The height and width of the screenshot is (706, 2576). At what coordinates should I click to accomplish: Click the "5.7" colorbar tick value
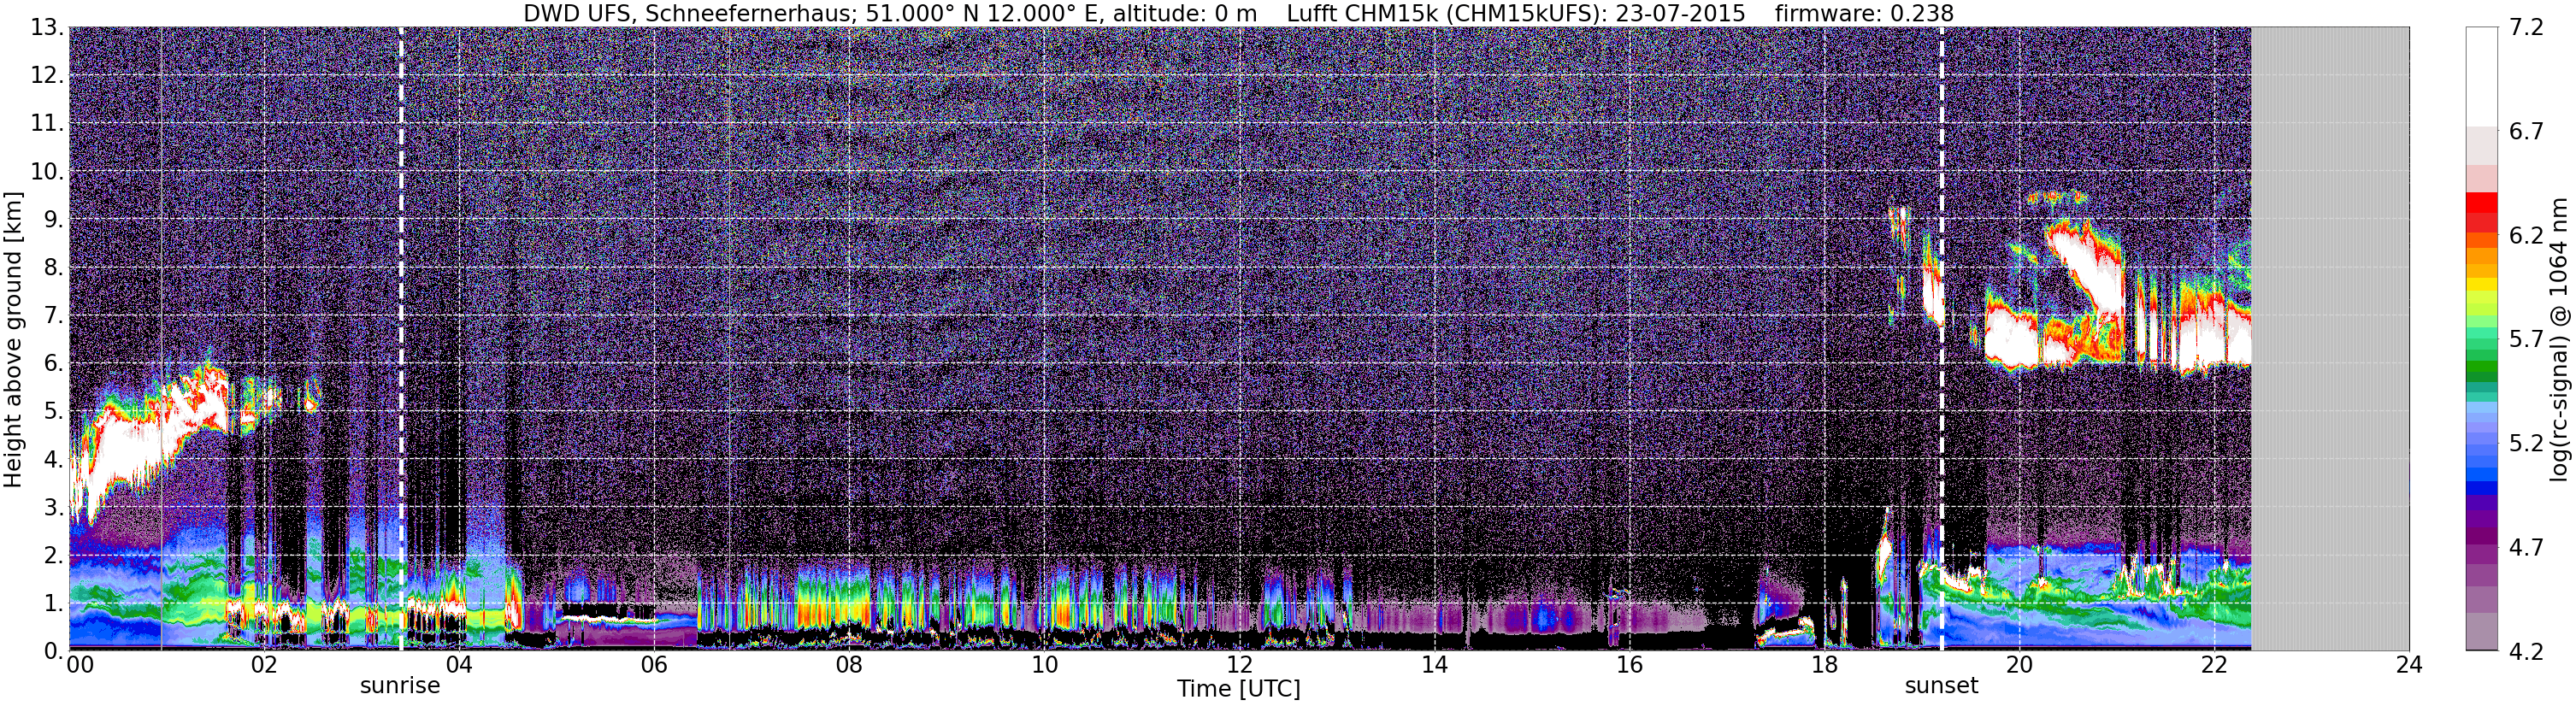point(2526,340)
